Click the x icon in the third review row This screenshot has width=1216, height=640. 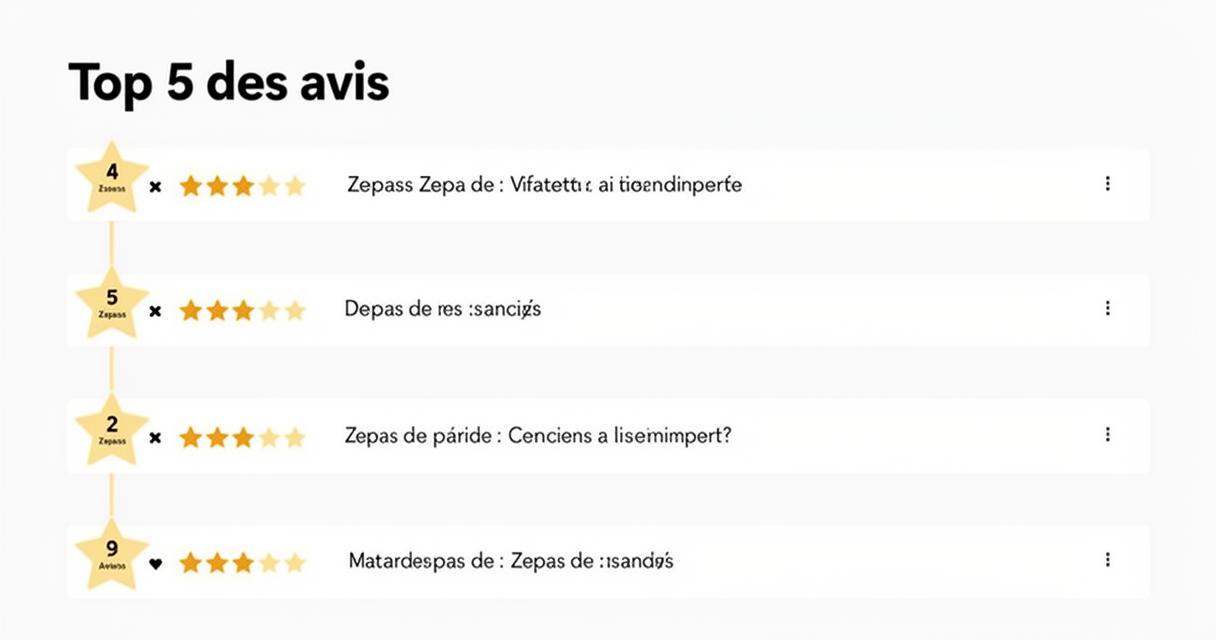coord(155,437)
